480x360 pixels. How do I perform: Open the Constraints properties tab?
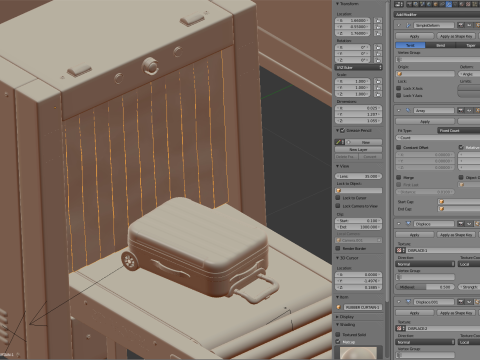442,4
